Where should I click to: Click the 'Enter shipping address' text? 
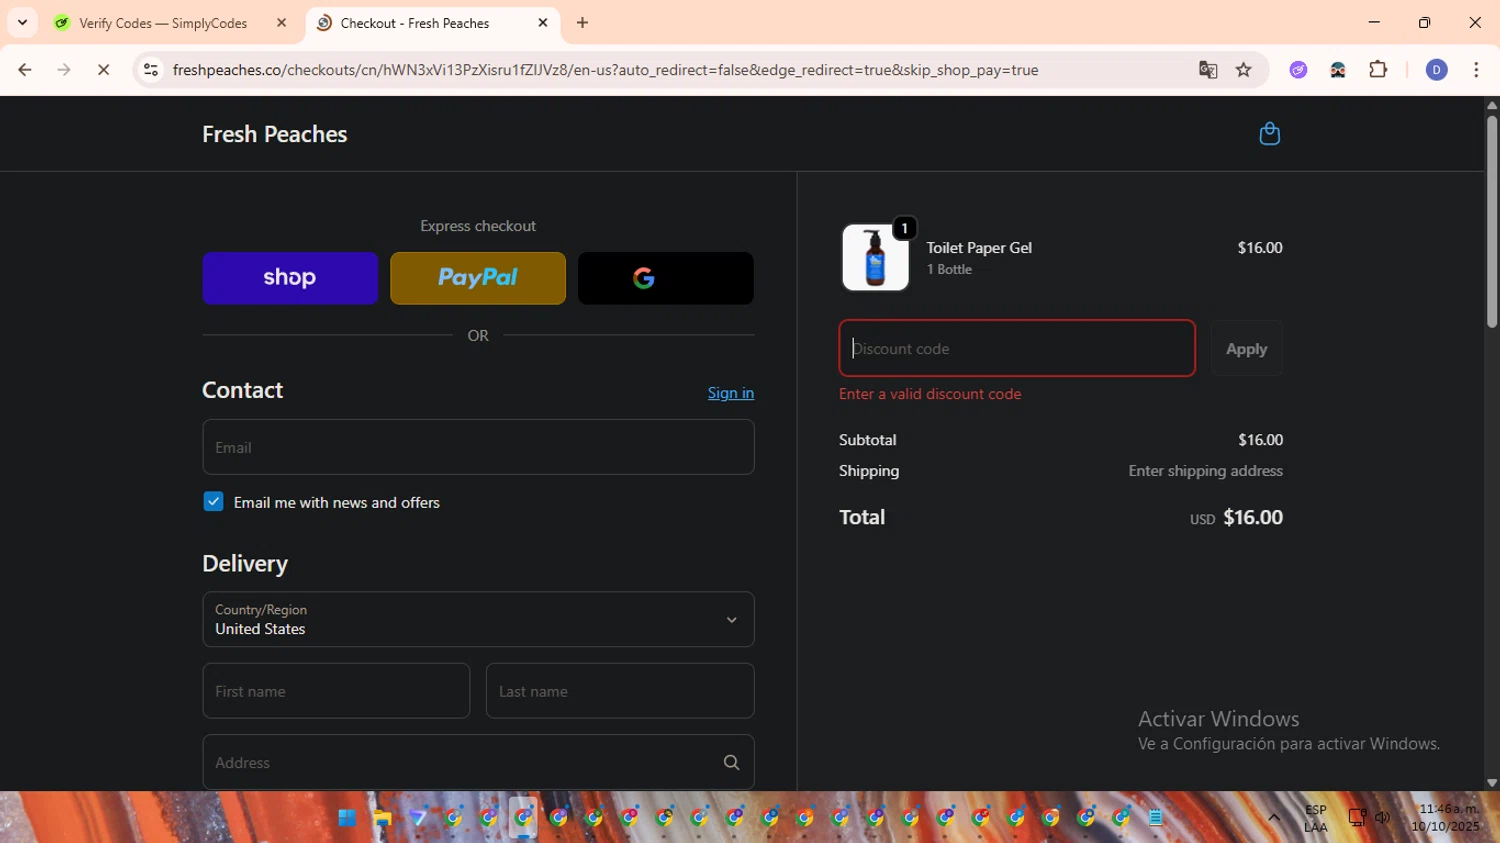click(x=1205, y=471)
